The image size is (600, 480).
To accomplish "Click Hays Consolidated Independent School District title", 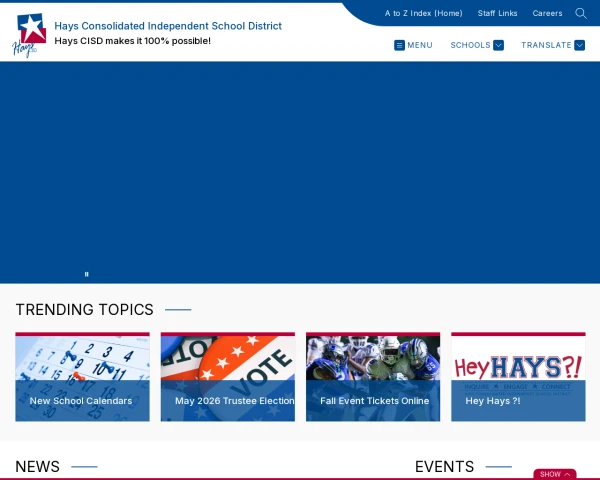I will [x=168, y=26].
